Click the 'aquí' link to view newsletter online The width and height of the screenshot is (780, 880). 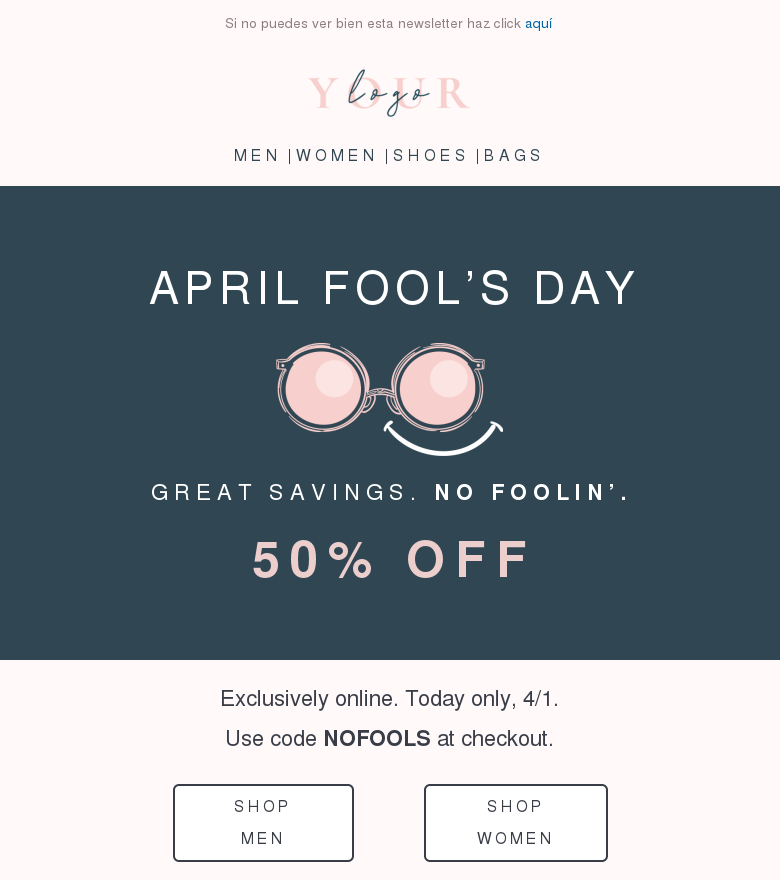[x=539, y=23]
